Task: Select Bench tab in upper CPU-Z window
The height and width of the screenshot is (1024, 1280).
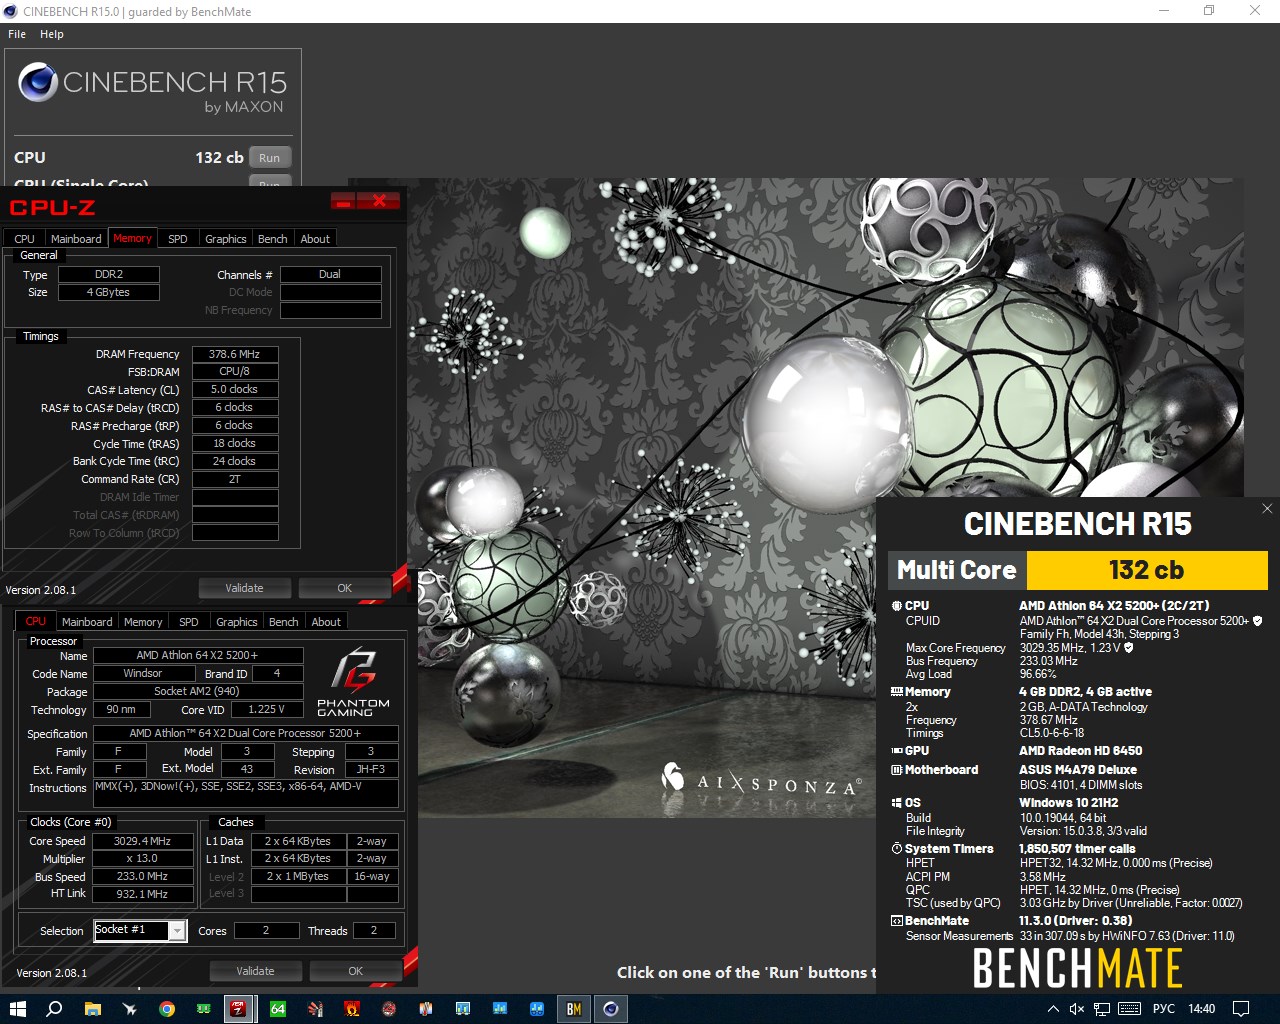Action: click(273, 239)
